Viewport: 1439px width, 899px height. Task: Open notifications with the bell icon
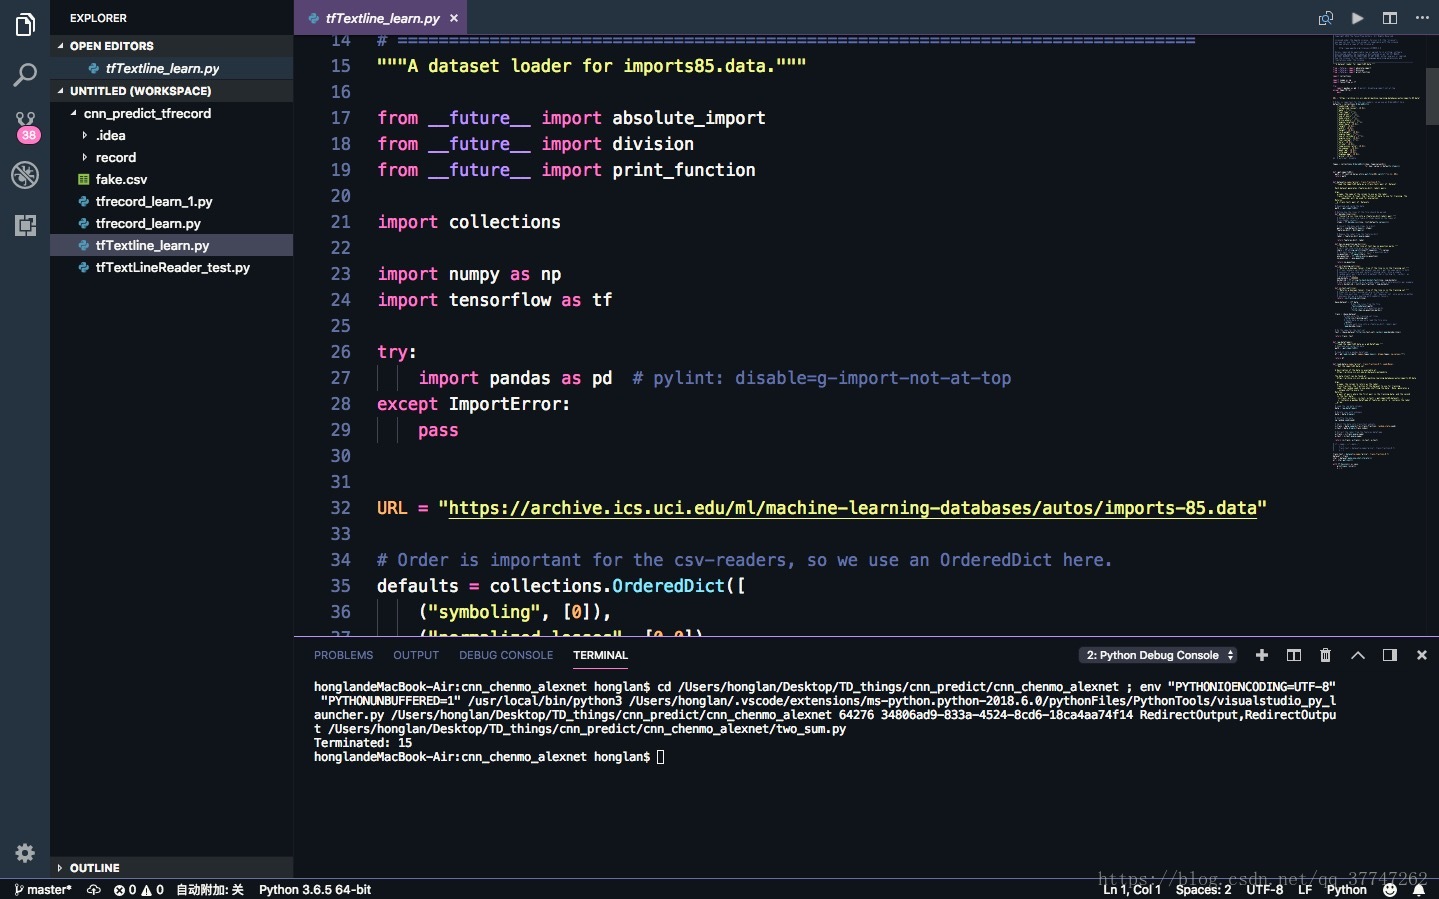[1418, 890]
